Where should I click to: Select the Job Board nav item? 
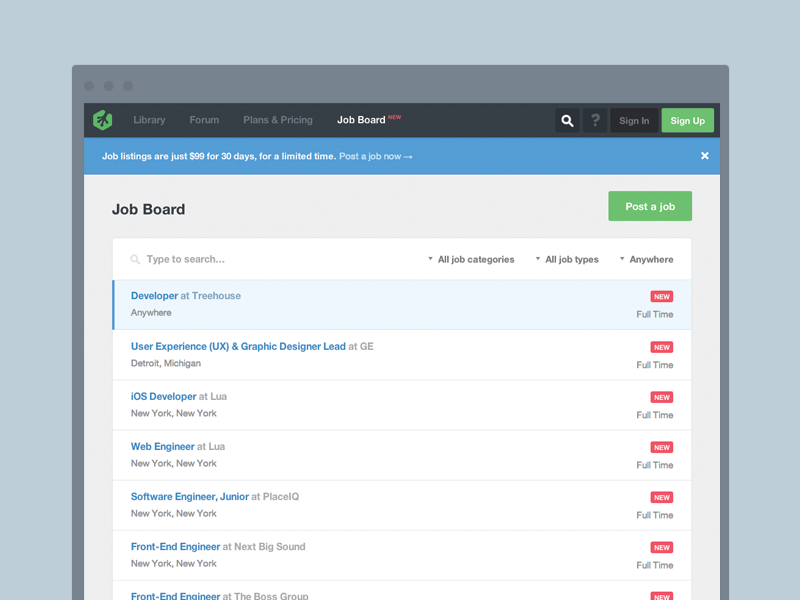point(361,120)
